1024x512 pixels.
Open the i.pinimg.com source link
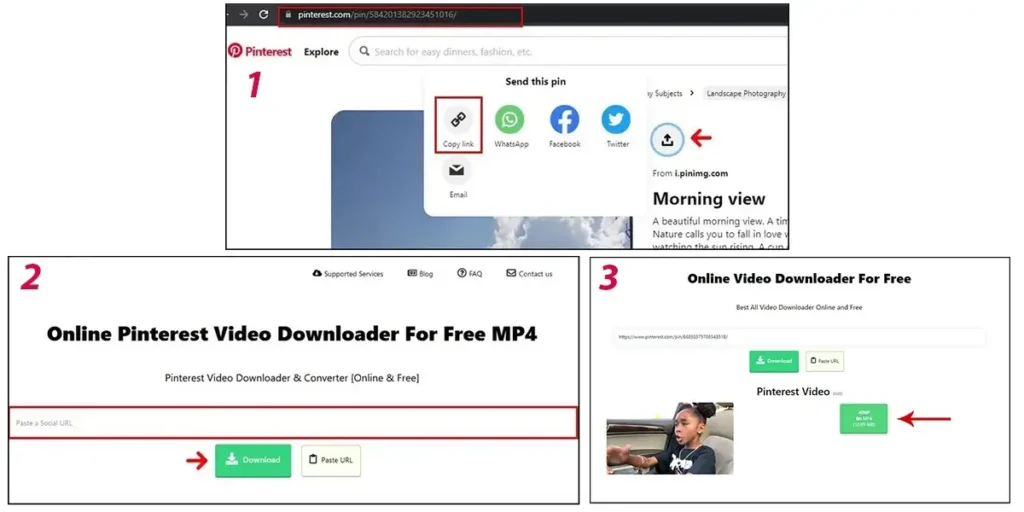click(701, 174)
